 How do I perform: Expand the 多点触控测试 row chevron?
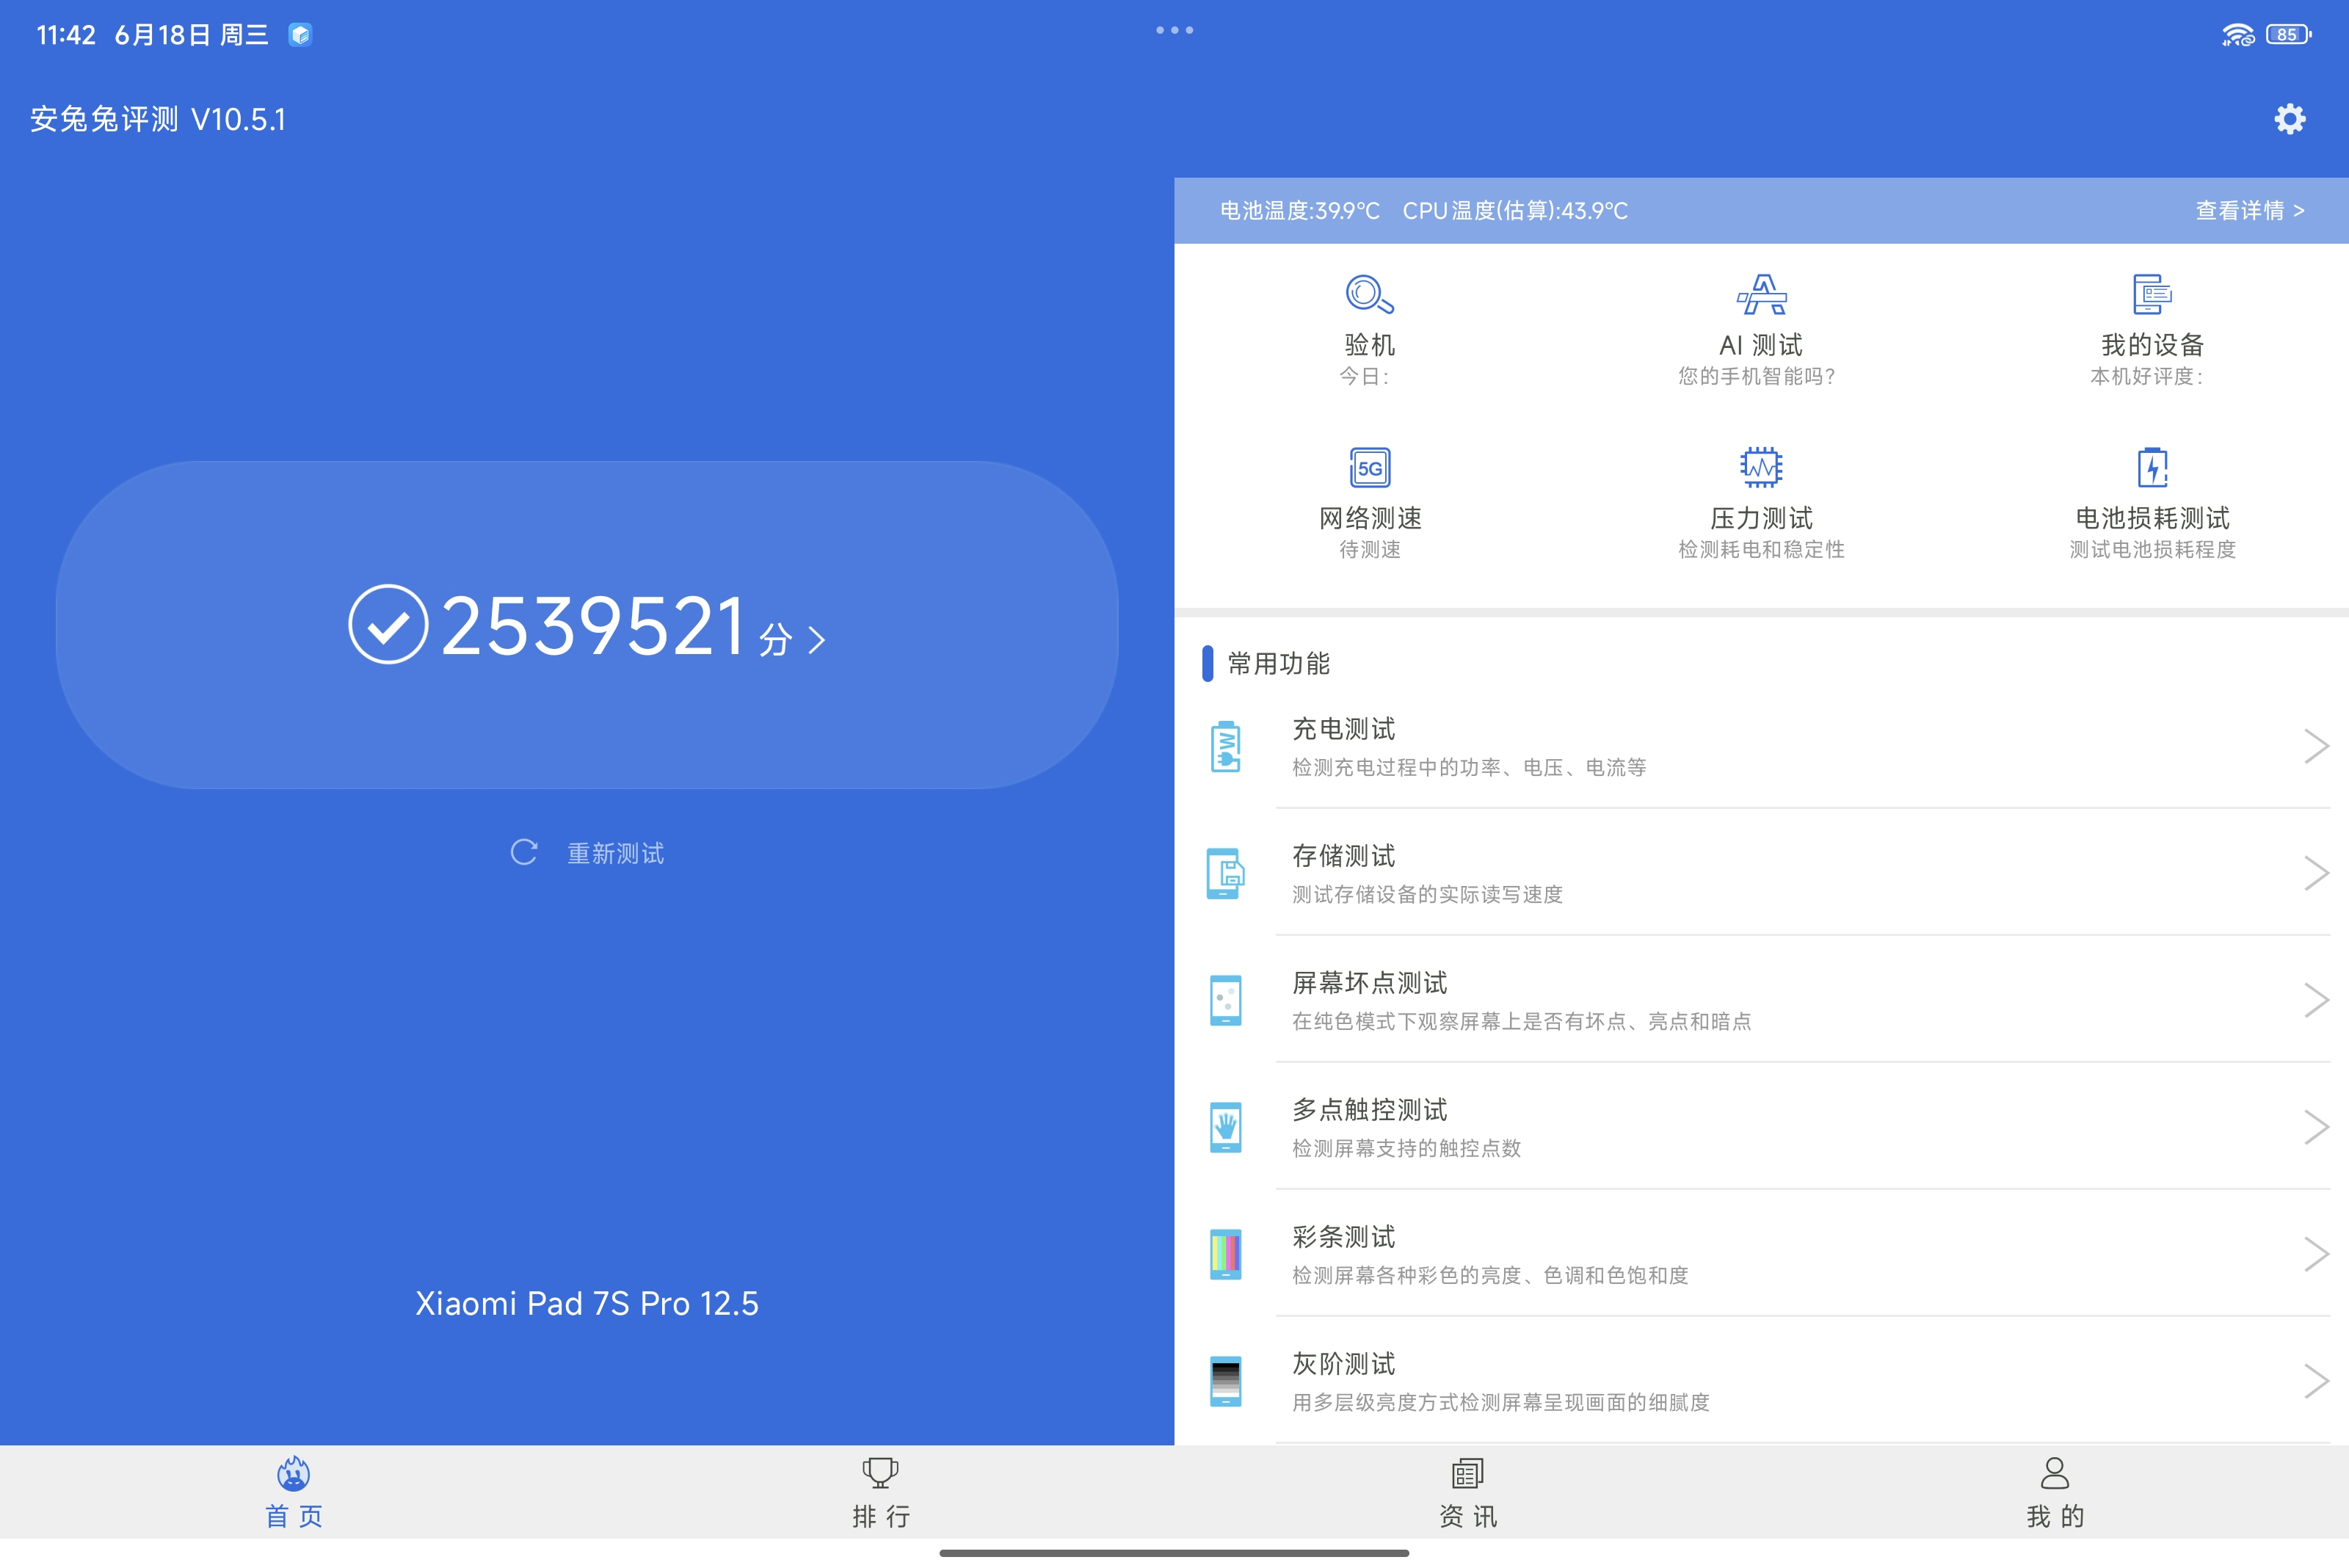coord(2316,1127)
